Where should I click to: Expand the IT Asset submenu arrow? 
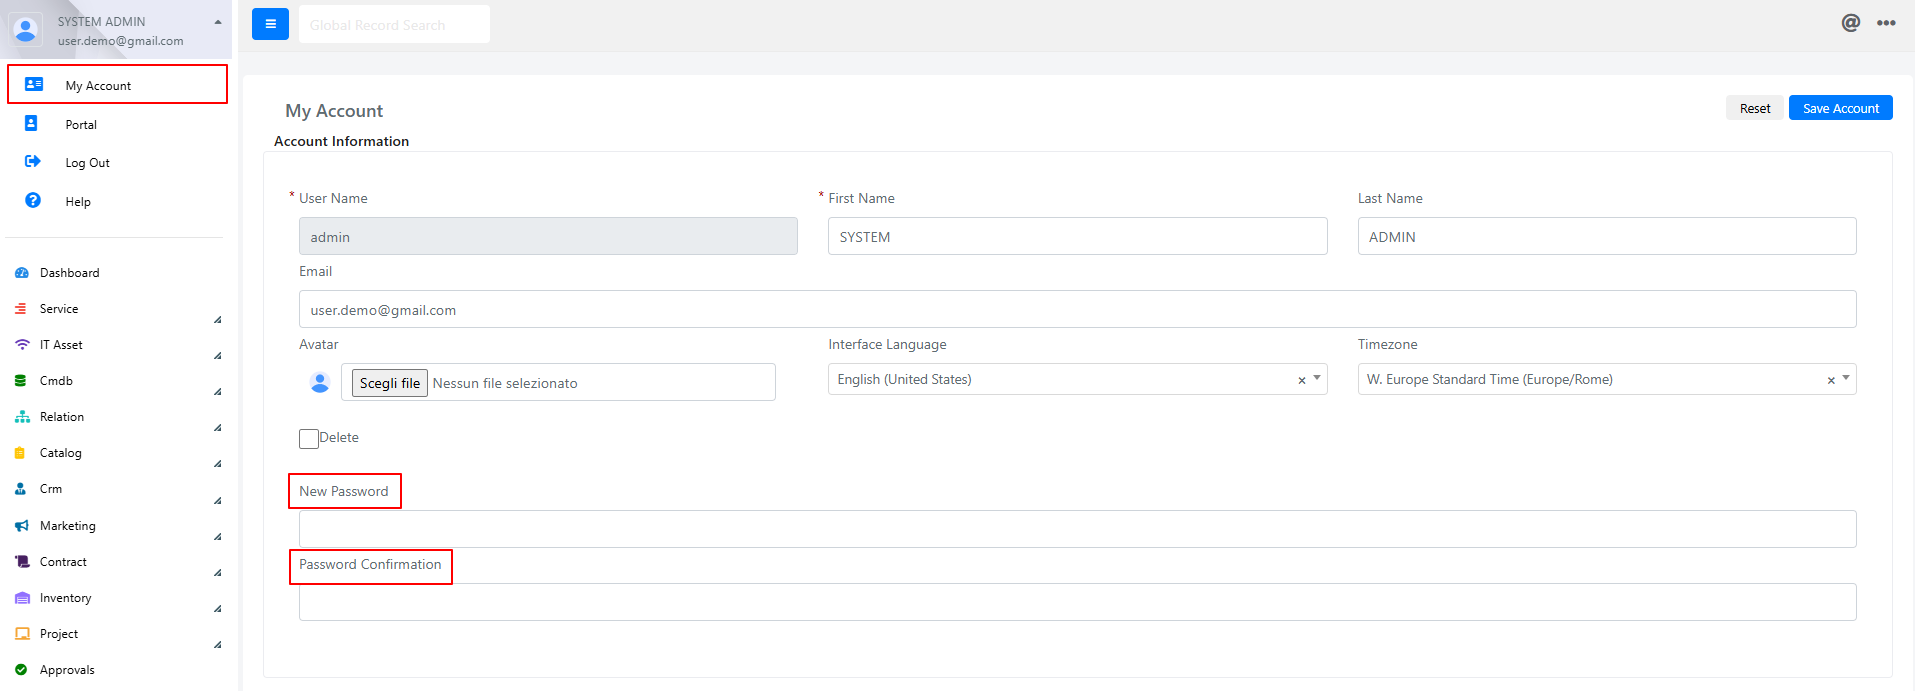(217, 356)
